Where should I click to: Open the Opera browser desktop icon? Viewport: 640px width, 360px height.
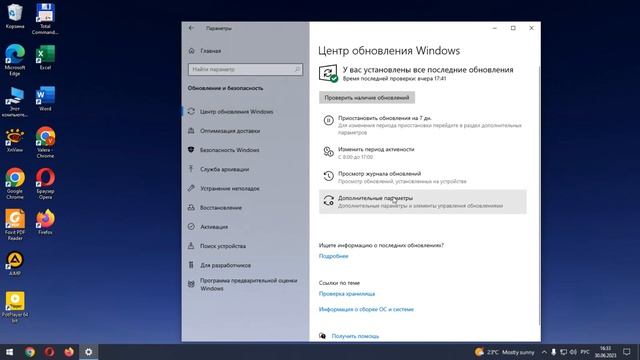(45, 183)
